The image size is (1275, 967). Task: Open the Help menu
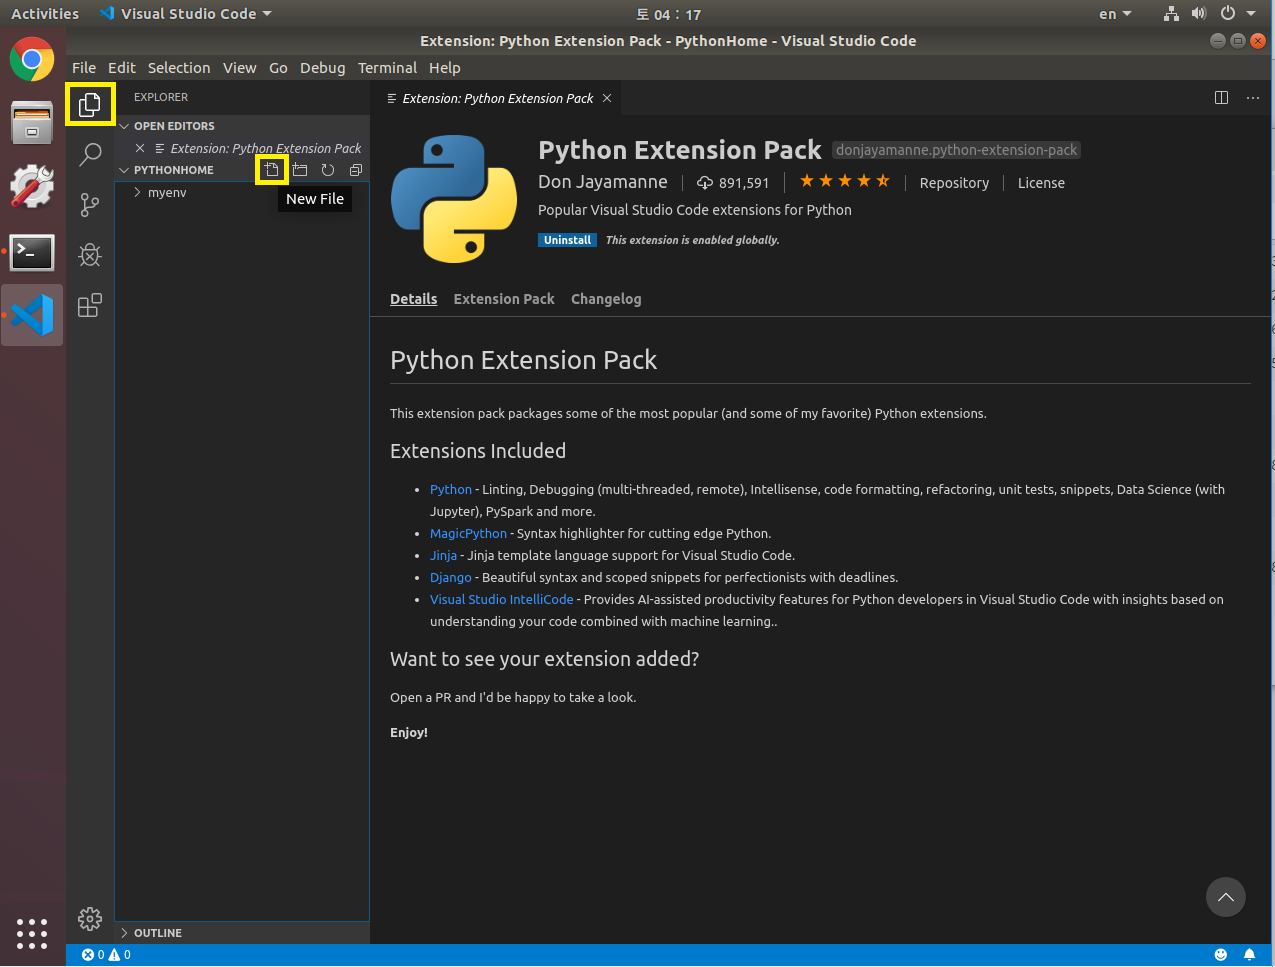click(445, 68)
